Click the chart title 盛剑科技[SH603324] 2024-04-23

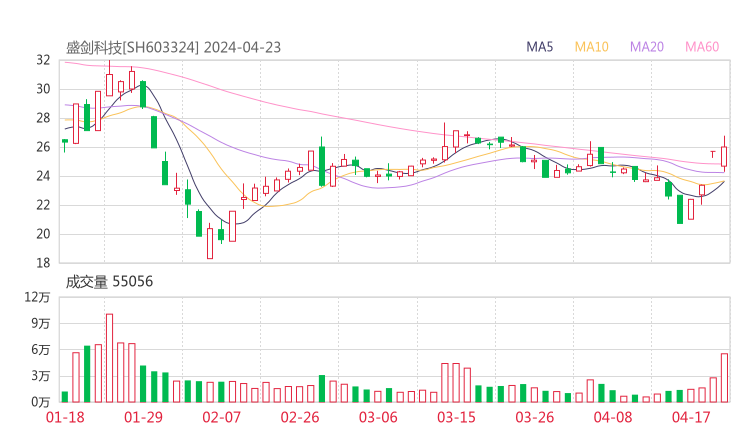pyautogui.click(x=173, y=47)
